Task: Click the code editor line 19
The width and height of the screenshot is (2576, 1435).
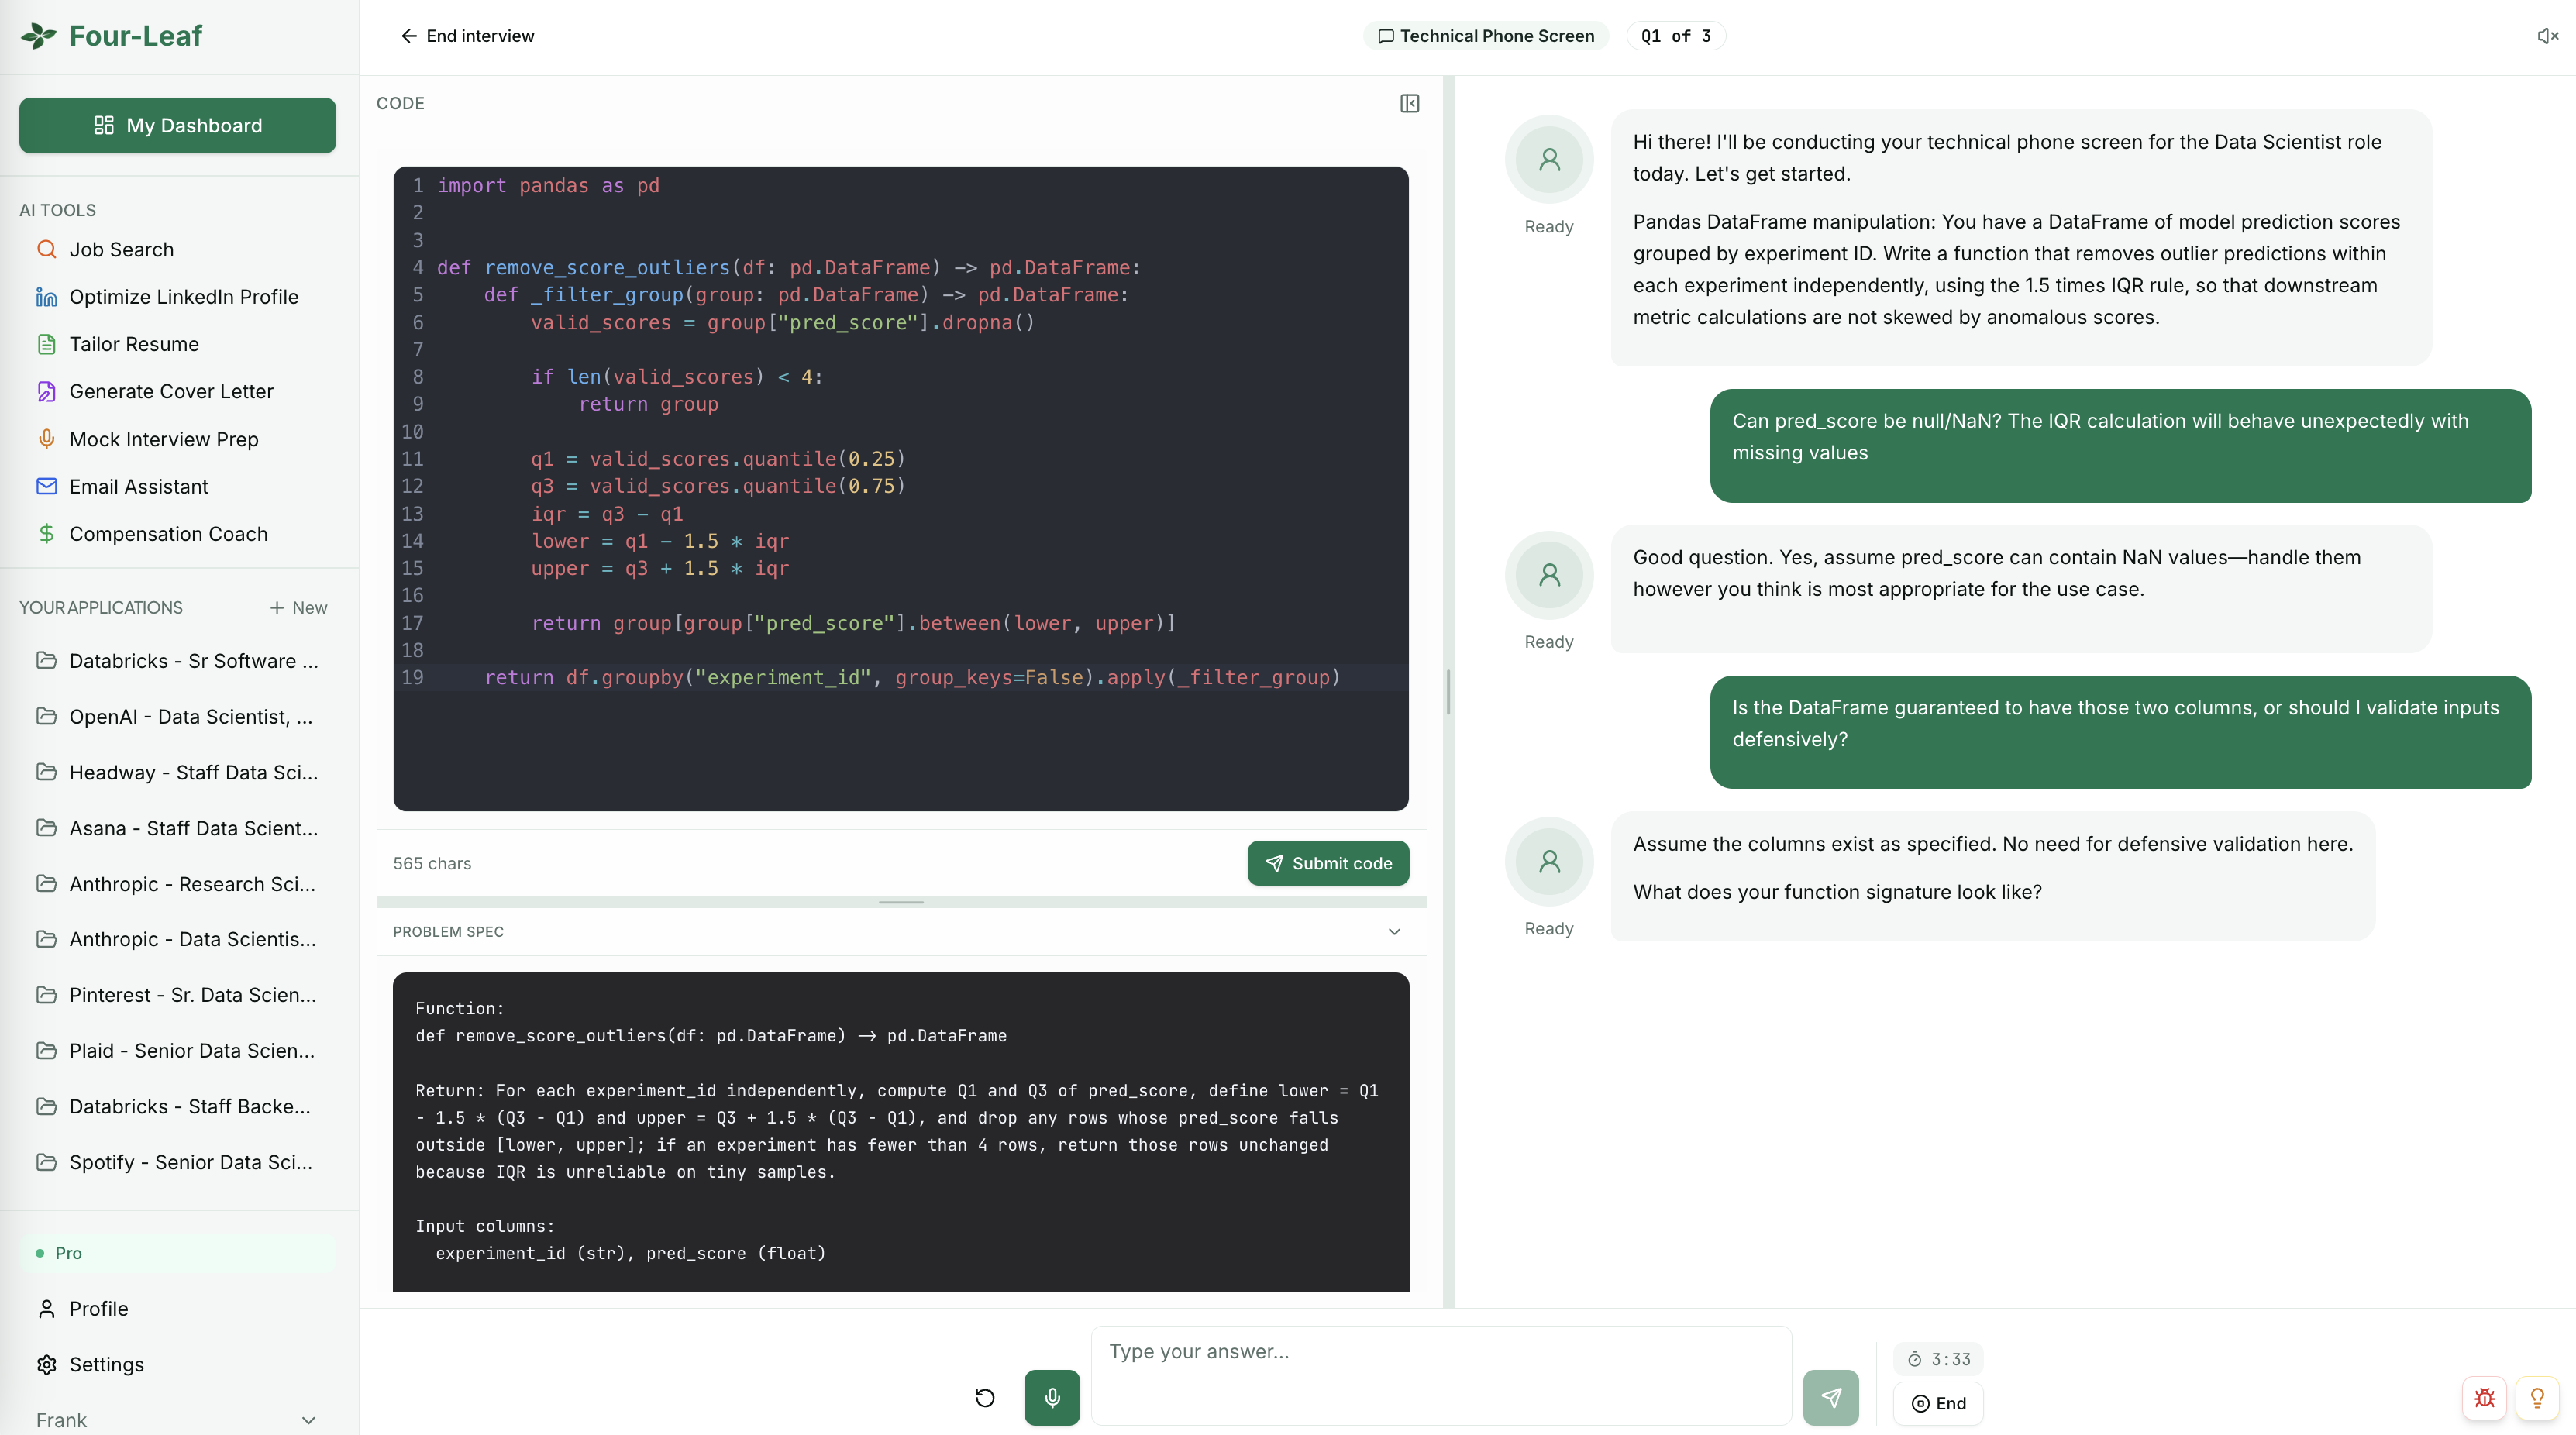Action: coord(900,677)
